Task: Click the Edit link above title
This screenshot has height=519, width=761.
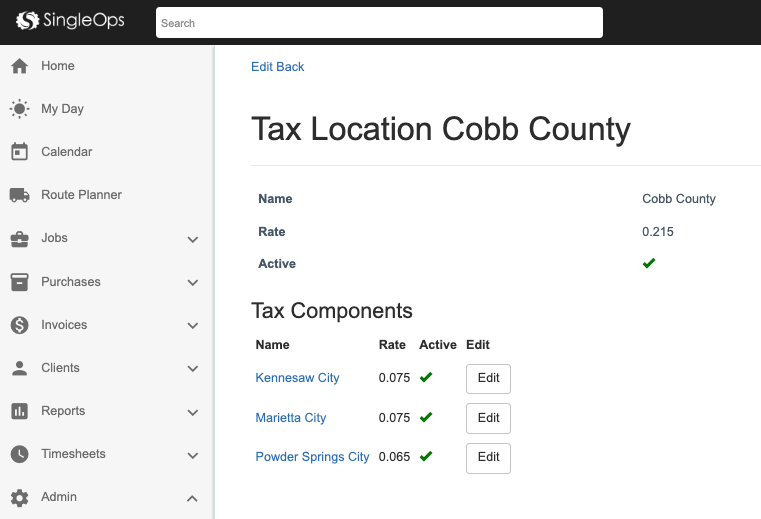Action: click(261, 67)
